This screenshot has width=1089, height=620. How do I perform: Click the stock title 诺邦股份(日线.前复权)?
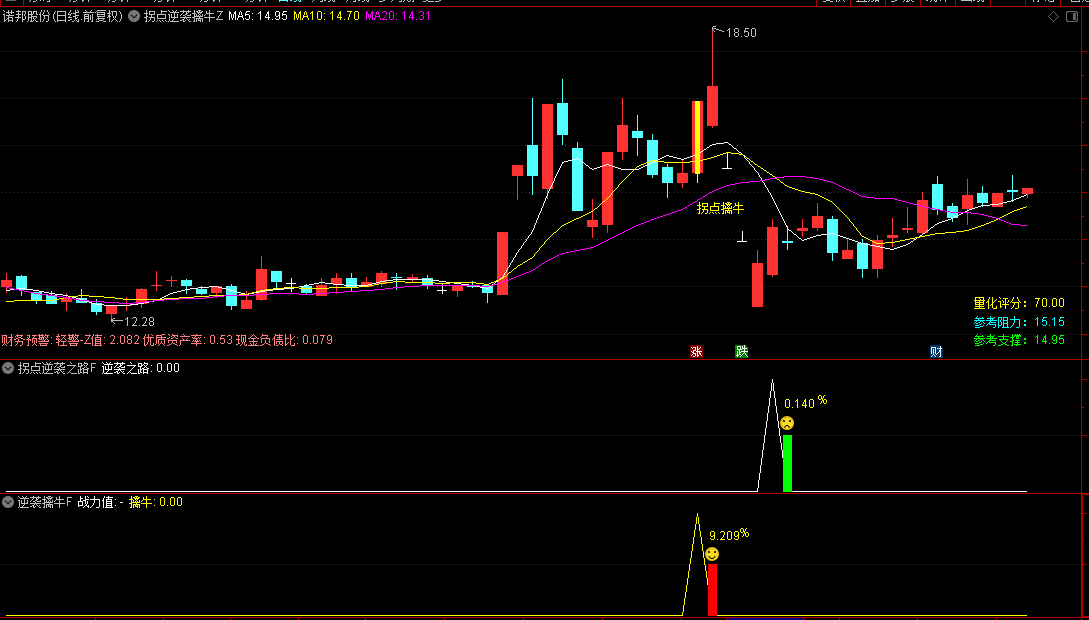pos(63,16)
